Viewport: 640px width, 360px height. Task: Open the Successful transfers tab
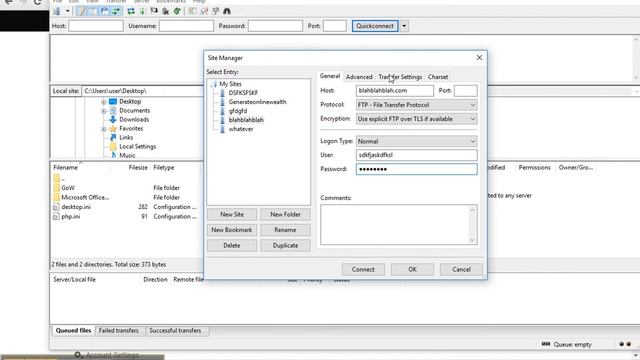point(175,331)
